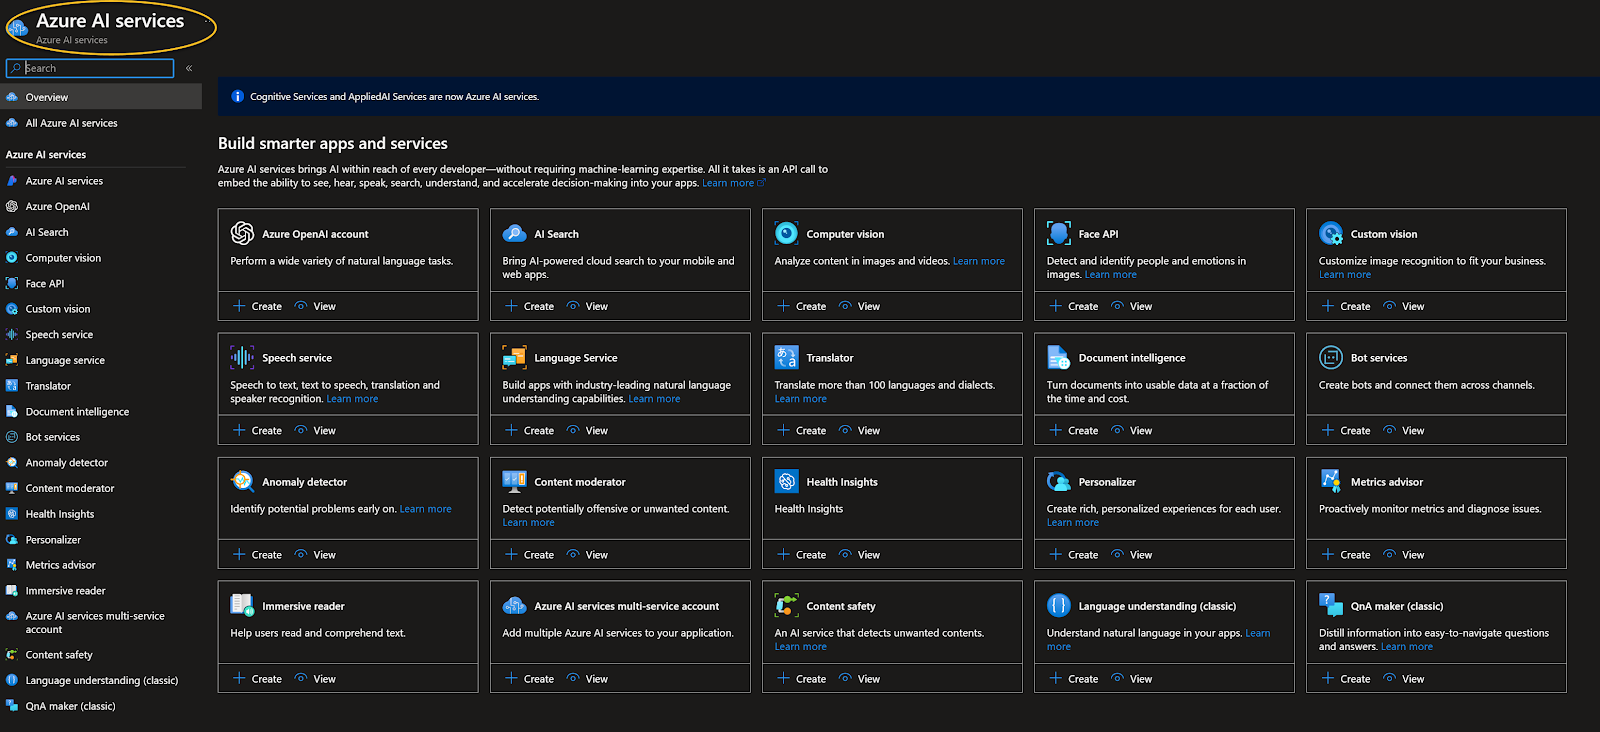This screenshot has width=1600, height=732.
Task: View Face API resources
Action: [1132, 306]
